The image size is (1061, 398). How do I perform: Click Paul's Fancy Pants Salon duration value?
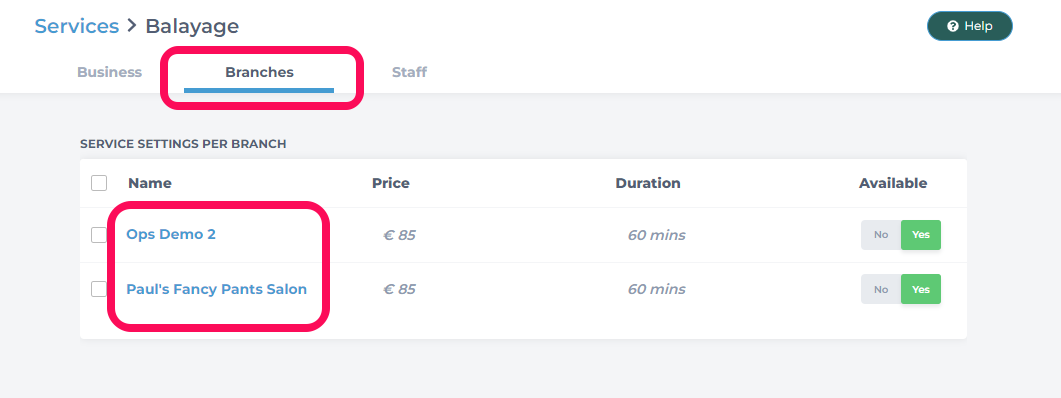(x=656, y=289)
